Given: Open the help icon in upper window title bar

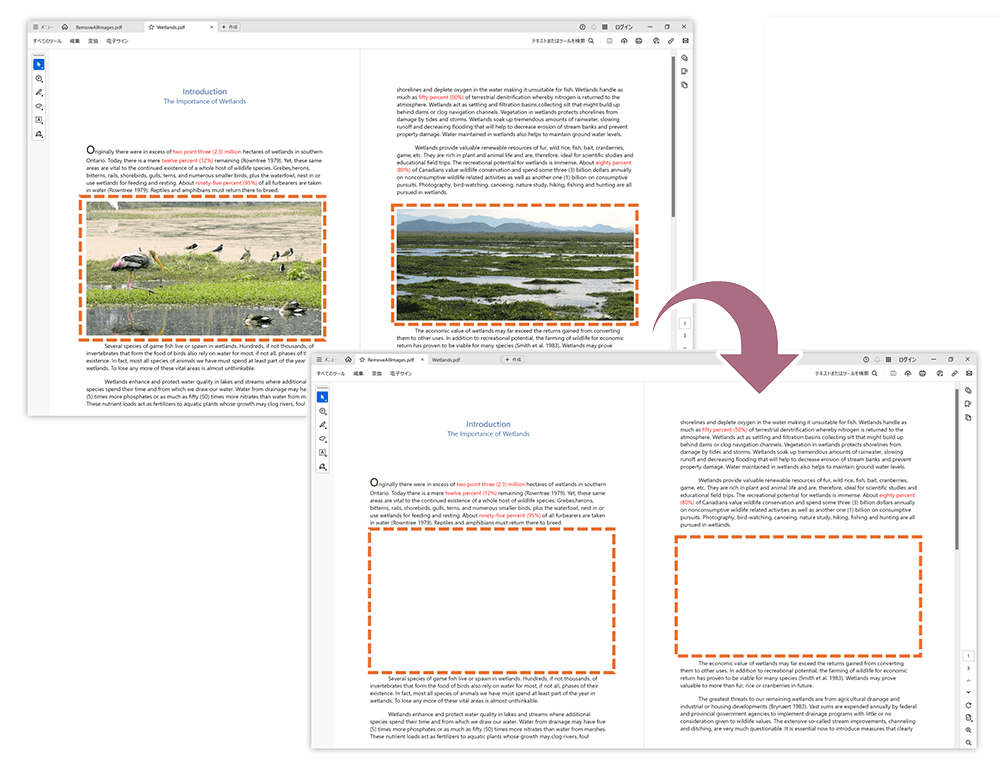Looking at the screenshot, I should pyautogui.click(x=583, y=27).
